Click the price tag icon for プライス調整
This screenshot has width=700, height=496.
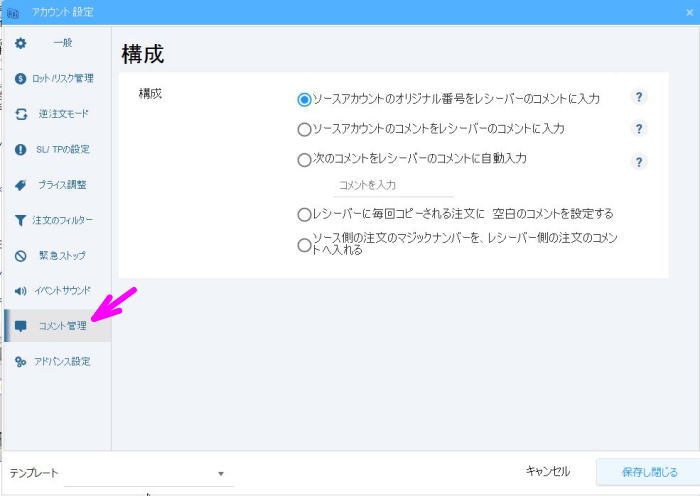click(x=21, y=185)
